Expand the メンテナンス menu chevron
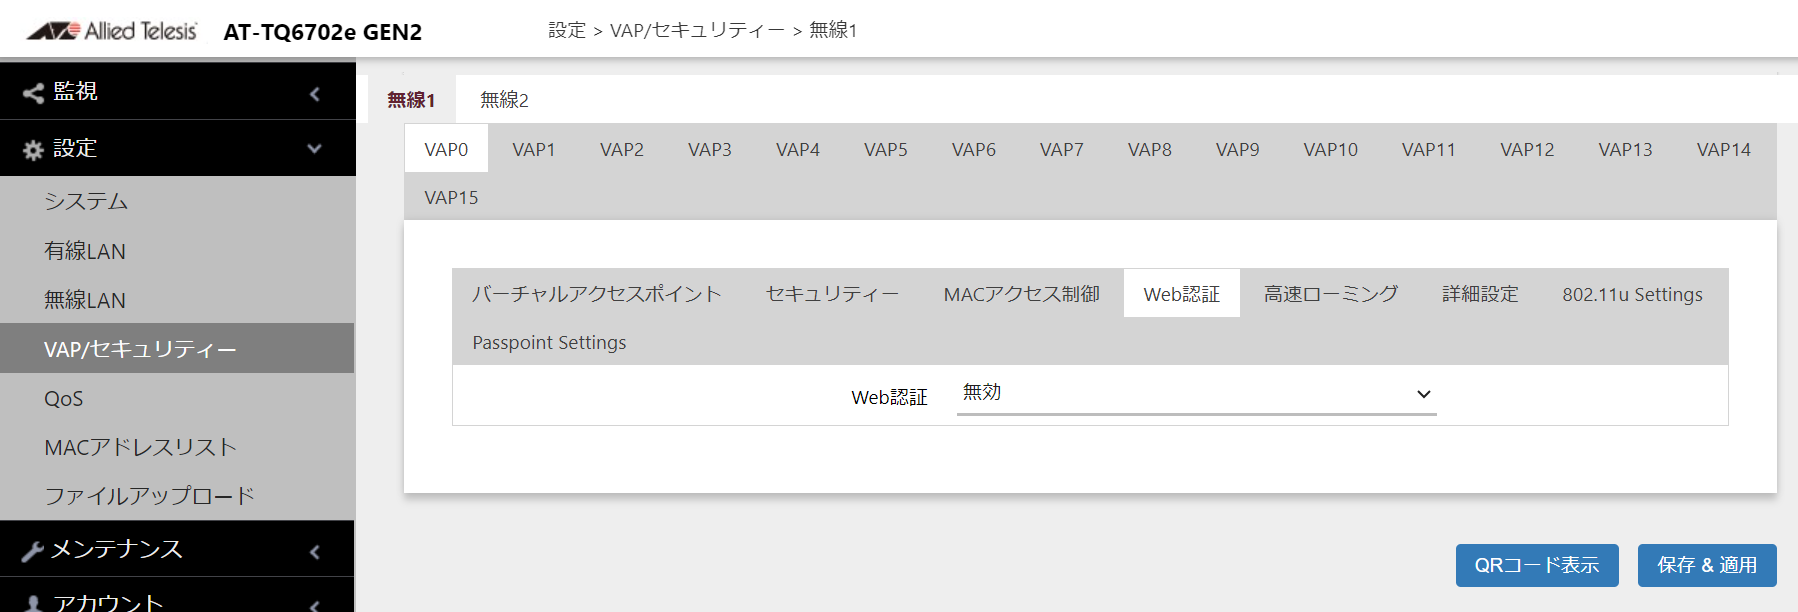This screenshot has height=612, width=1798. coord(315,552)
